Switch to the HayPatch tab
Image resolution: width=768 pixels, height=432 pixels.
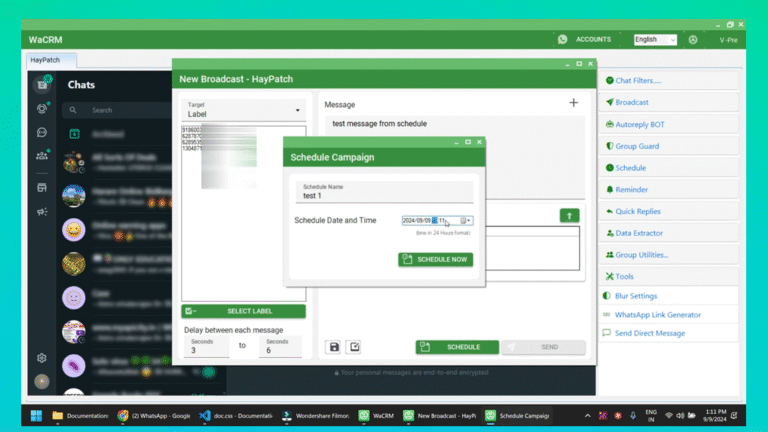pyautogui.click(x=45, y=61)
